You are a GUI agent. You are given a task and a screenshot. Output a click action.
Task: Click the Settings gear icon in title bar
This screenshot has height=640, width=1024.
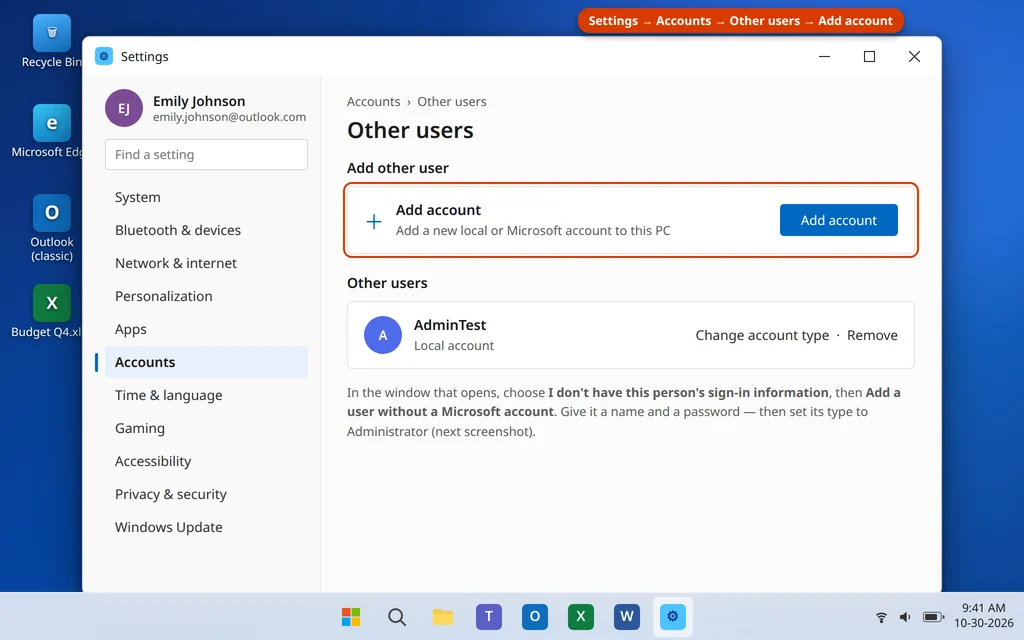click(104, 56)
